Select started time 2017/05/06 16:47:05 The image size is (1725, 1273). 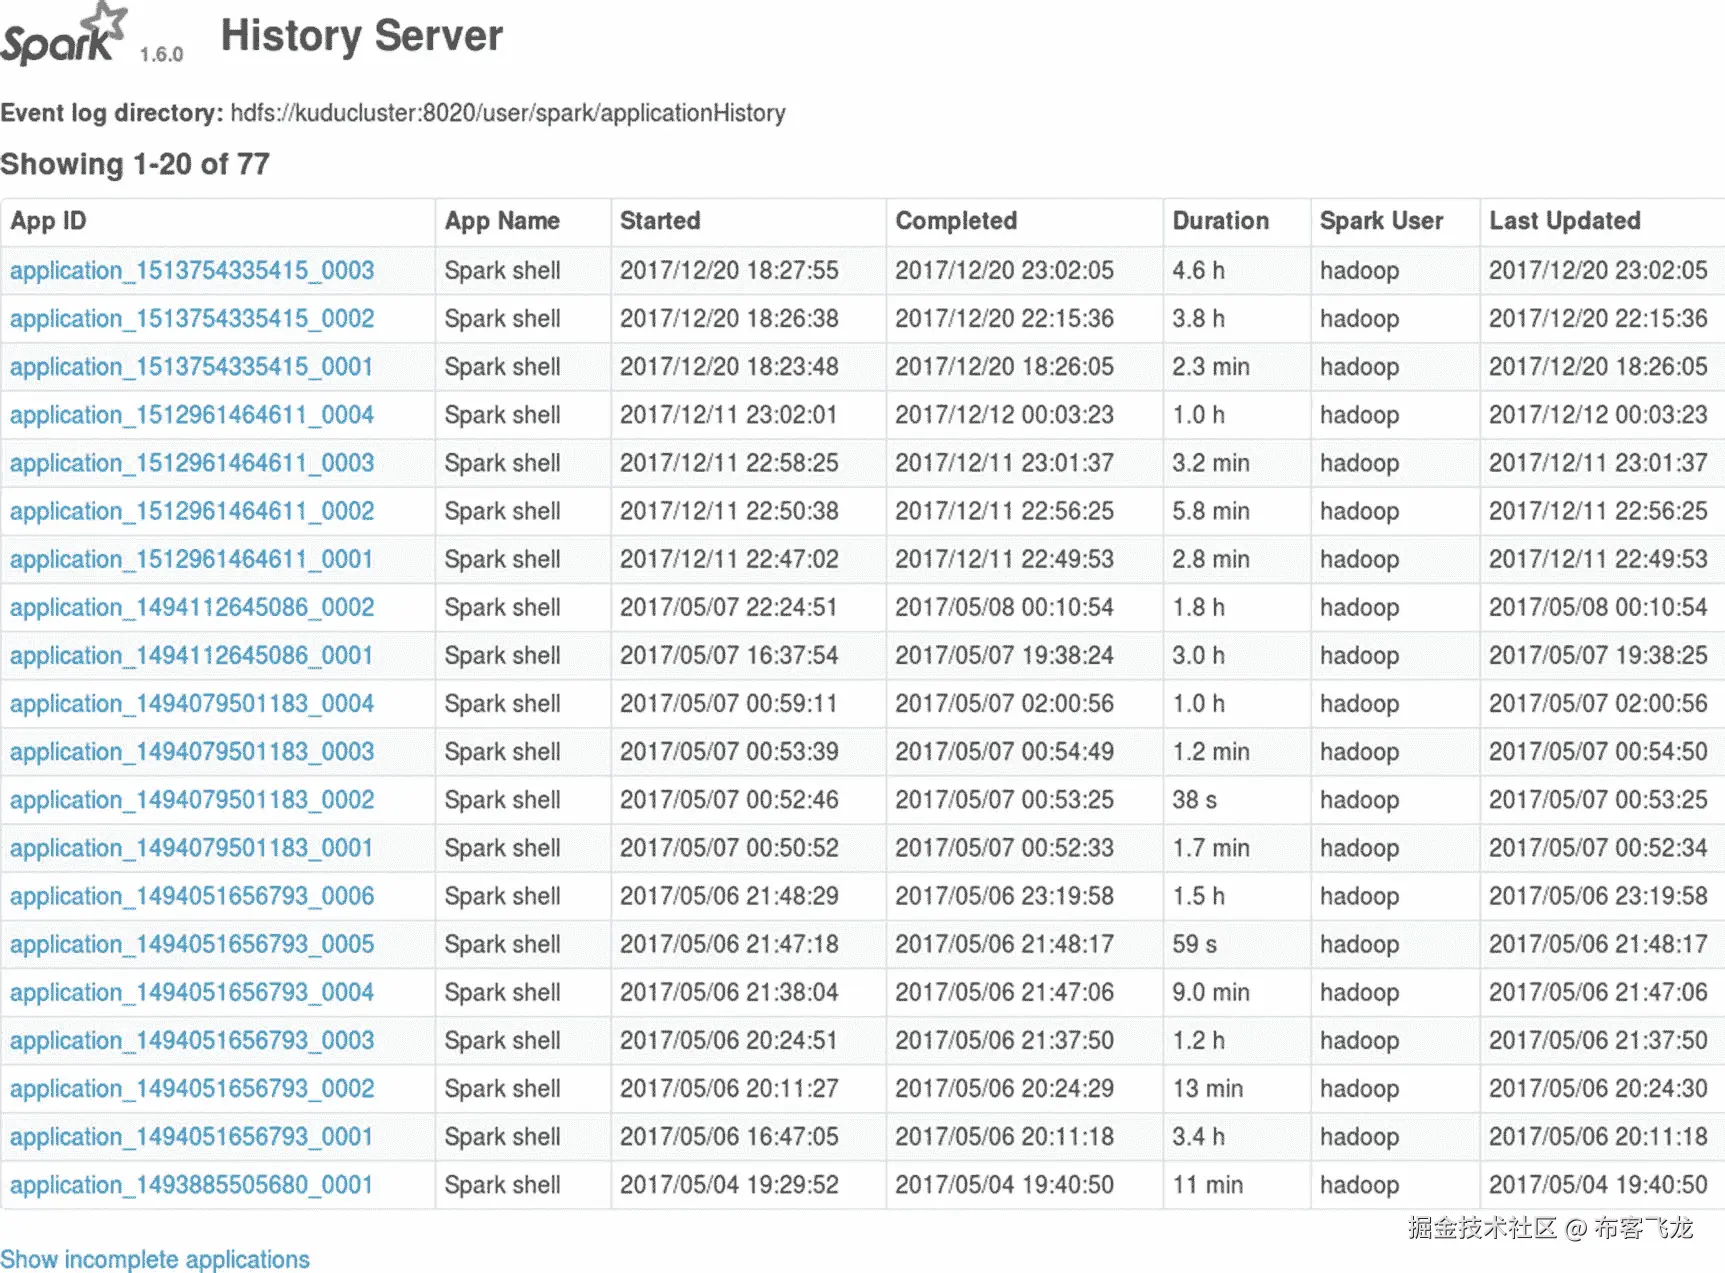(x=729, y=1137)
